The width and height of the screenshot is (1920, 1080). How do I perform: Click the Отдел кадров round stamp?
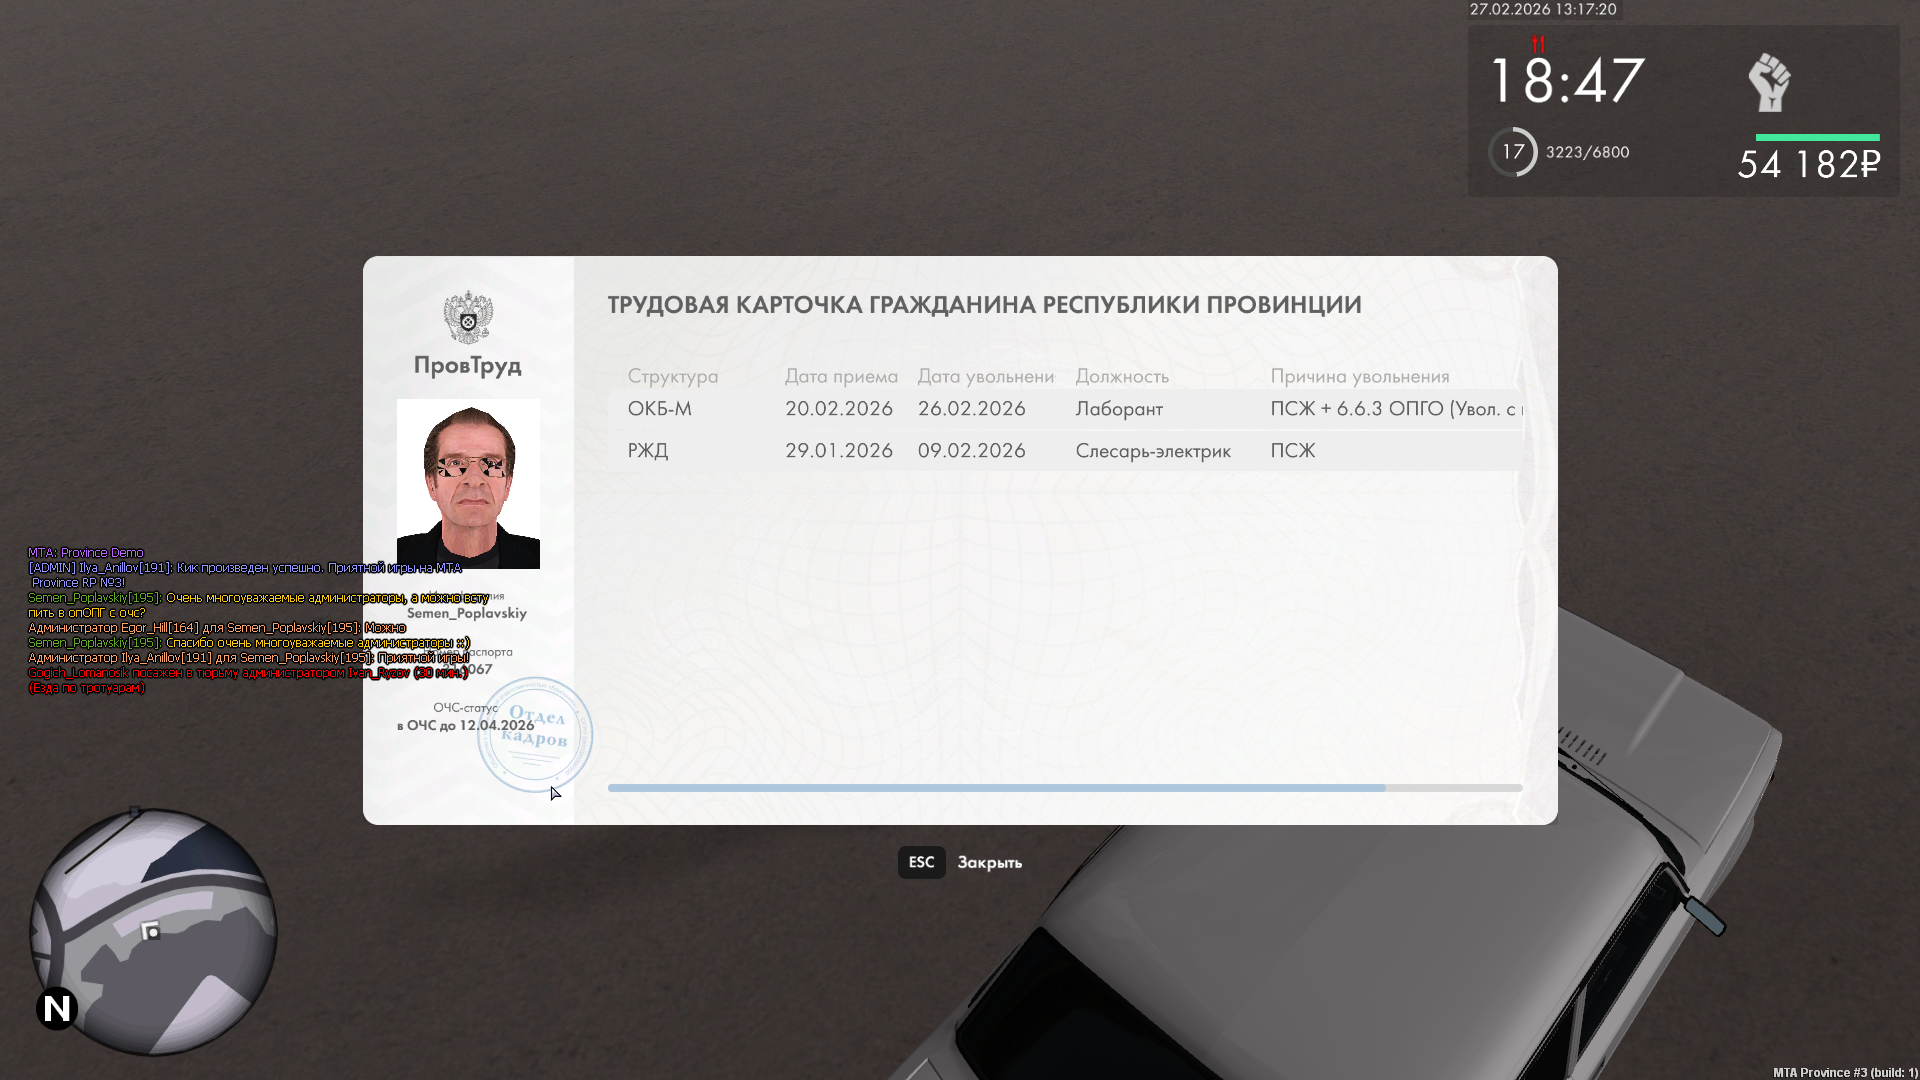(535, 735)
